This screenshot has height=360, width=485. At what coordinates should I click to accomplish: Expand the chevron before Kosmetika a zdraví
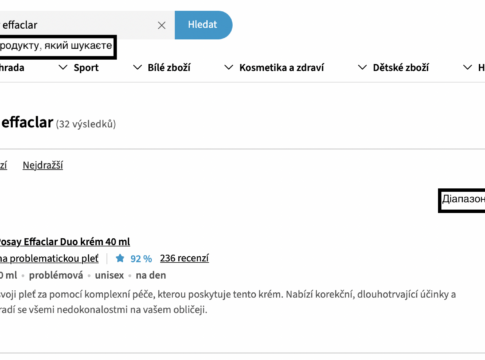click(229, 68)
